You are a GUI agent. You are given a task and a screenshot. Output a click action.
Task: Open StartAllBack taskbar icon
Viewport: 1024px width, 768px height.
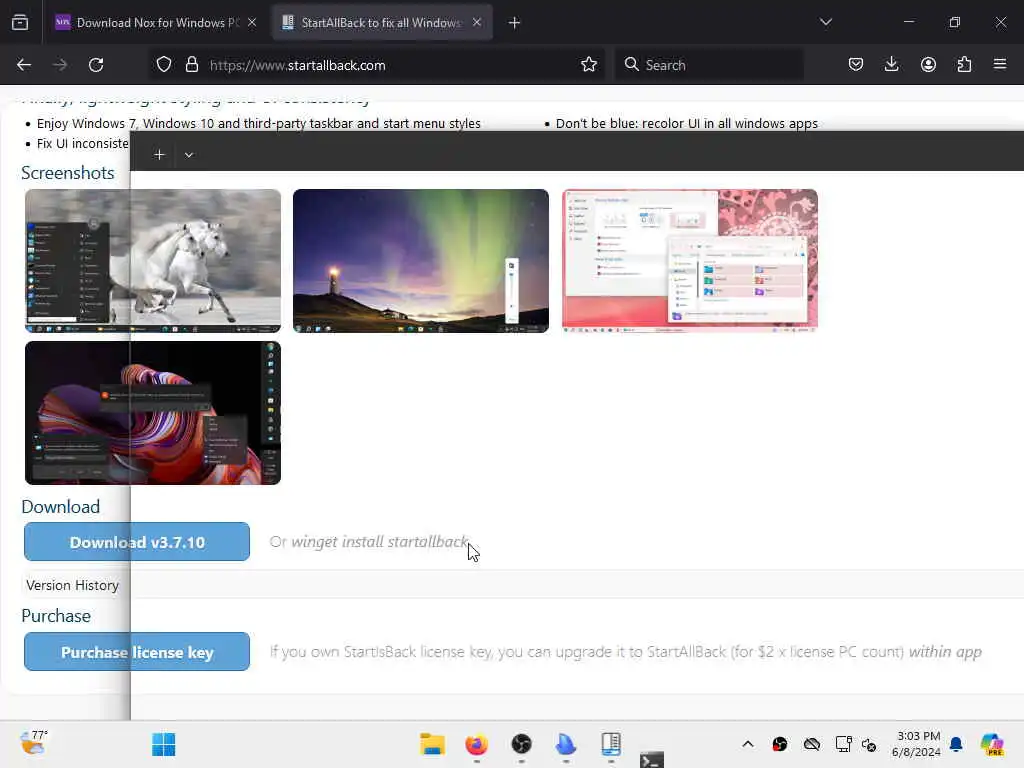(611, 744)
